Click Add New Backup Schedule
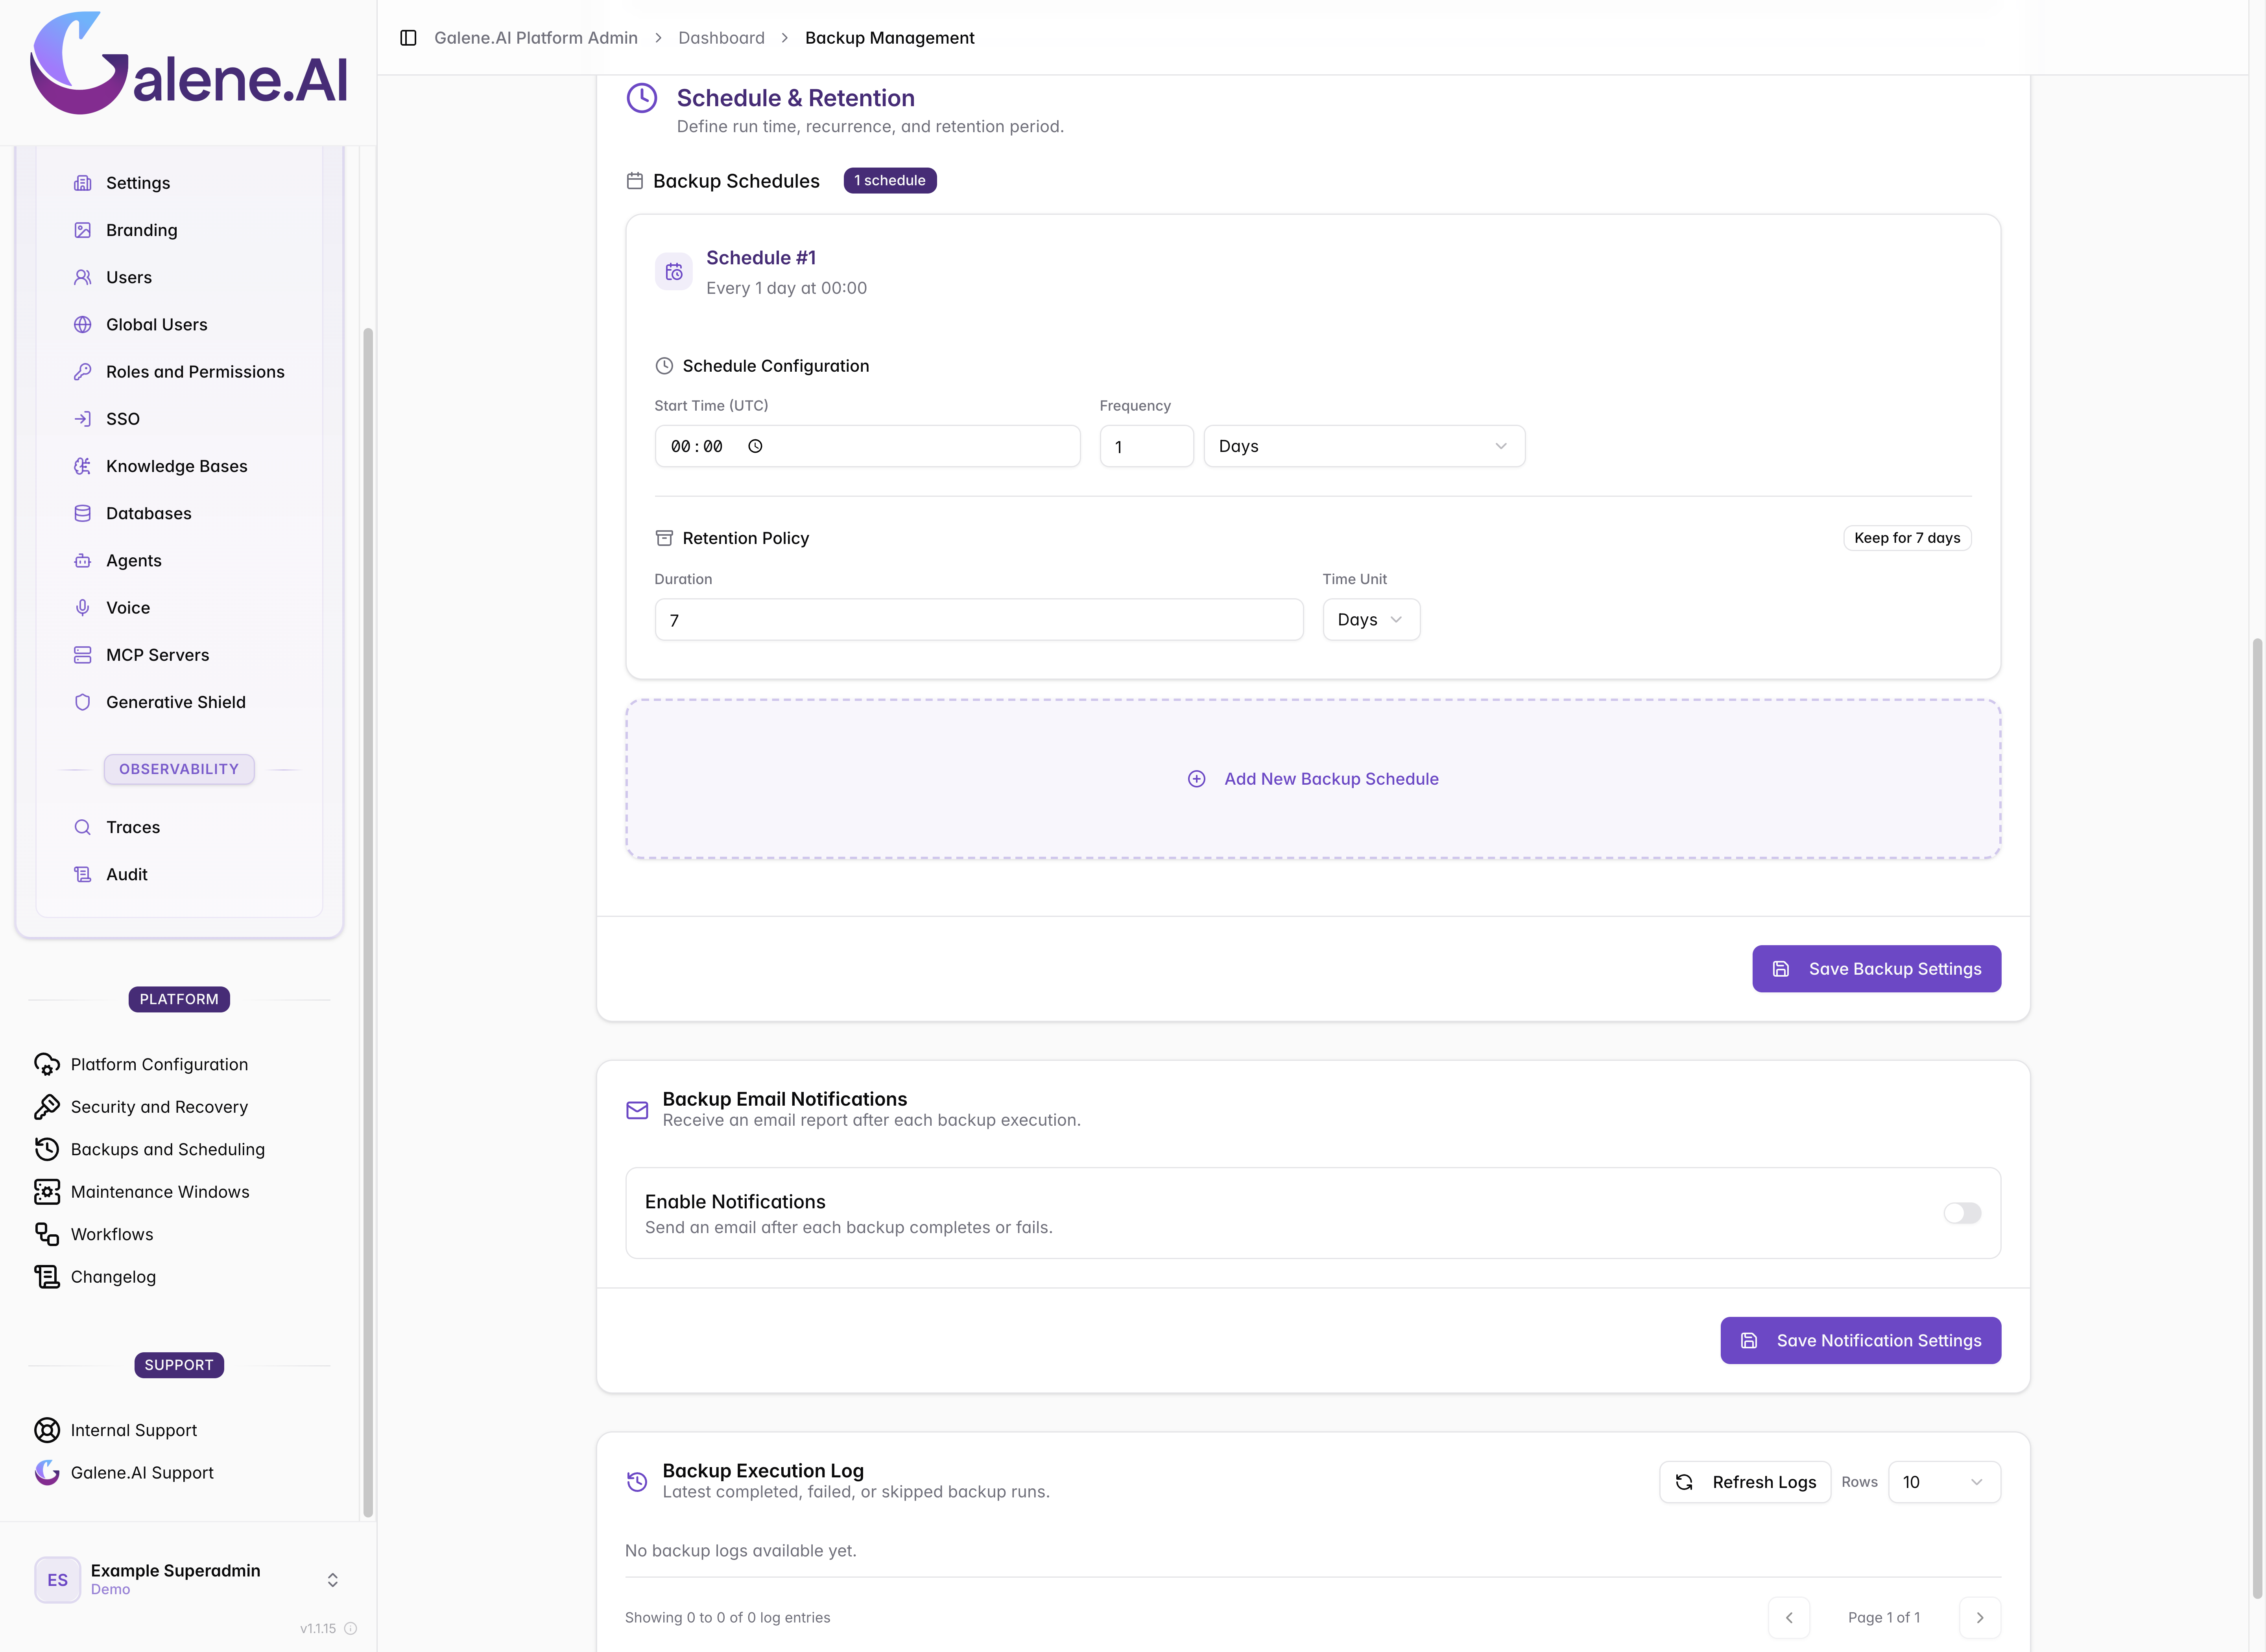Viewport: 2266px width, 1652px height. pyautogui.click(x=1313, y=779)
